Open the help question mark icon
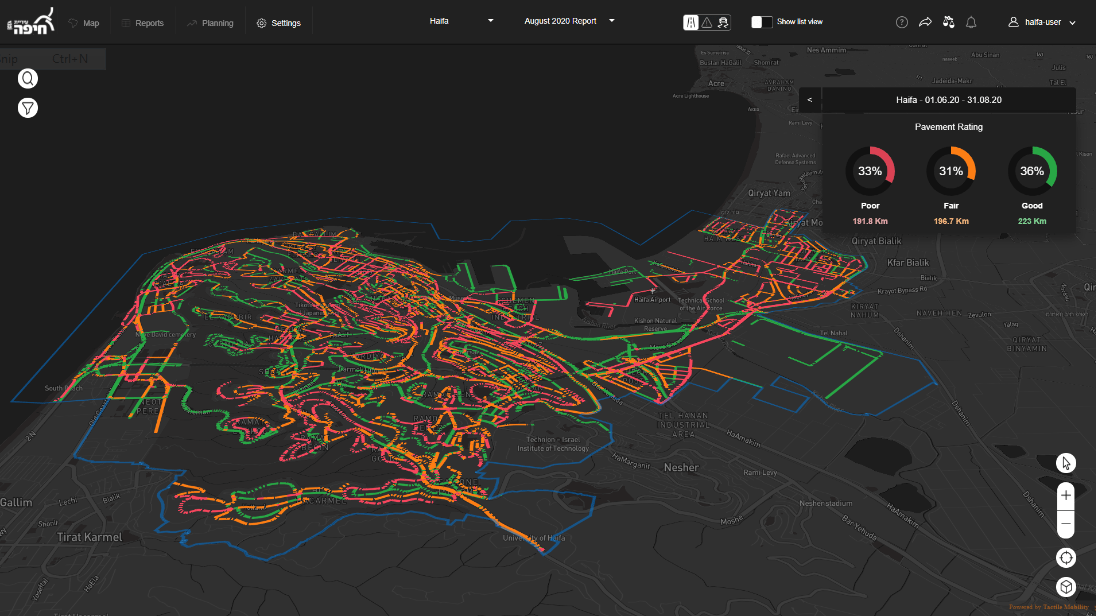The height and width of the screenshot is (616, 1096). click(902, 22)
